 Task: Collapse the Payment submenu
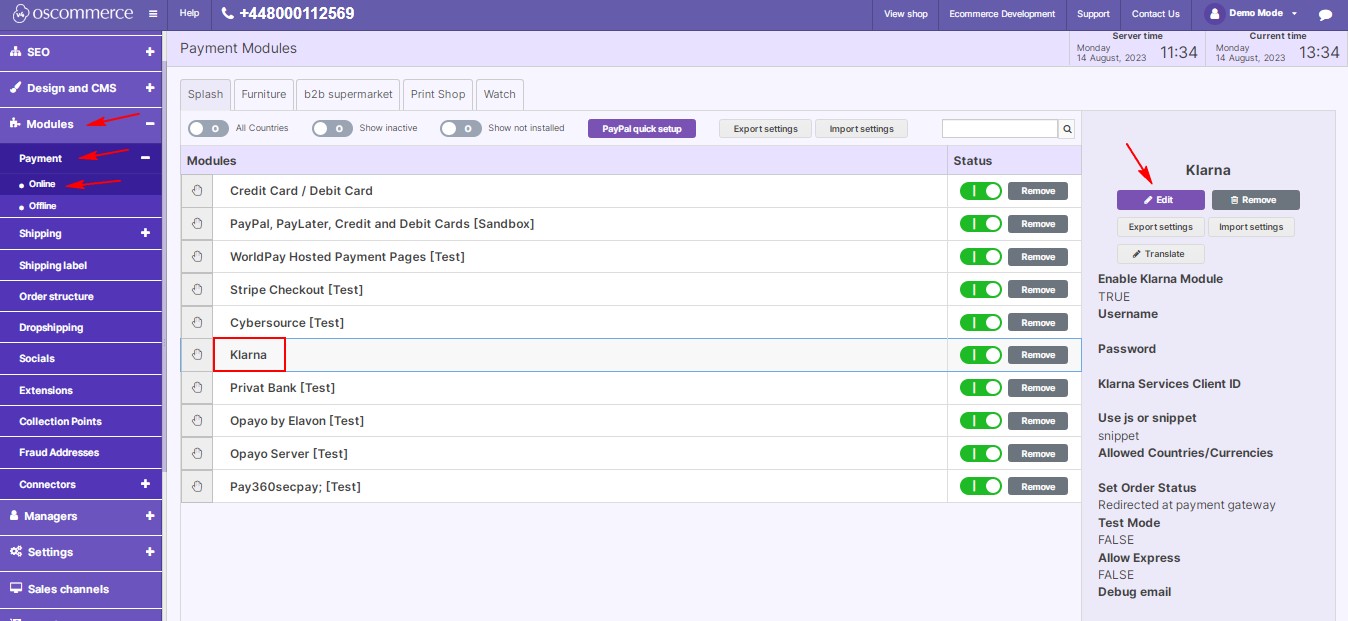(145, 158)
